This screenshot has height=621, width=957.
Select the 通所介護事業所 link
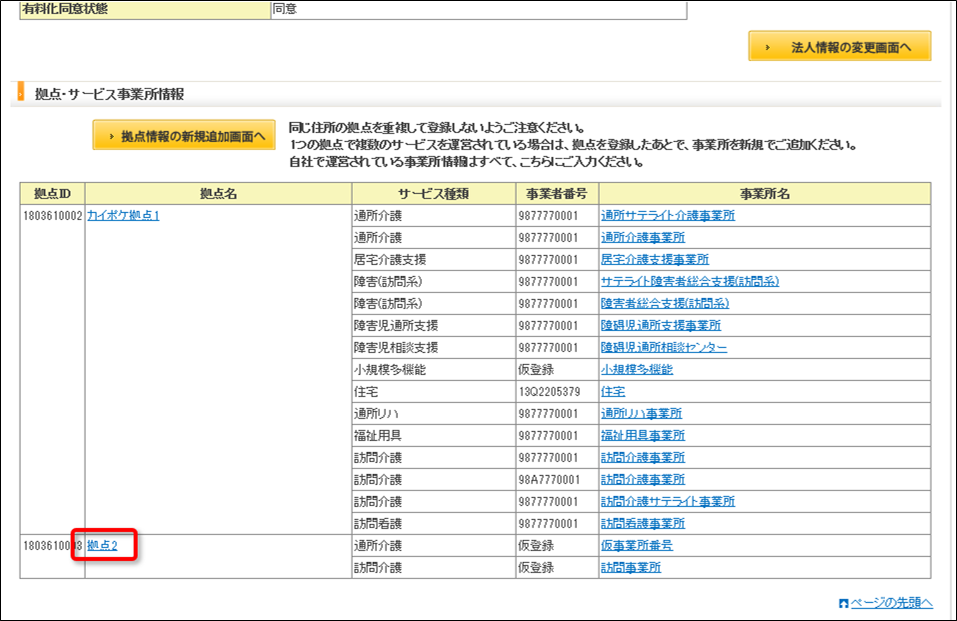point(643,238)
